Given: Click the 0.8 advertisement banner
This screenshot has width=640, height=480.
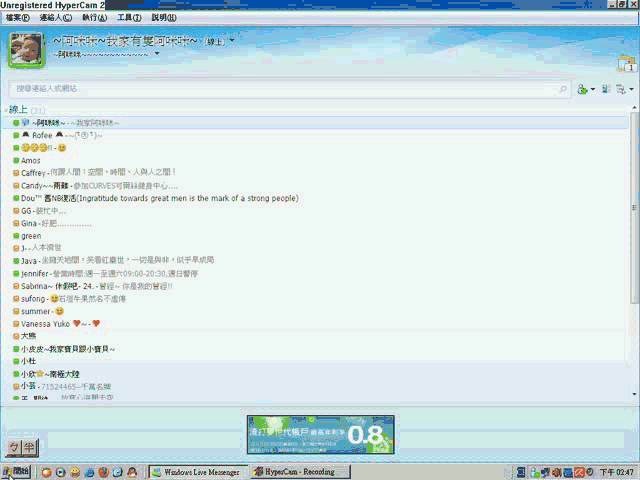Looking at the screenshot, I should pyautogui.click(x=320, y=434).
